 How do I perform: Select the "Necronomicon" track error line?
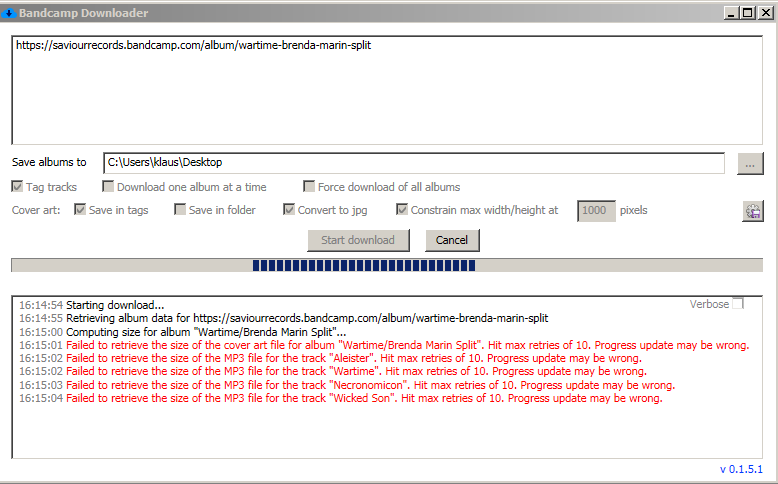(x=347, y=385)
